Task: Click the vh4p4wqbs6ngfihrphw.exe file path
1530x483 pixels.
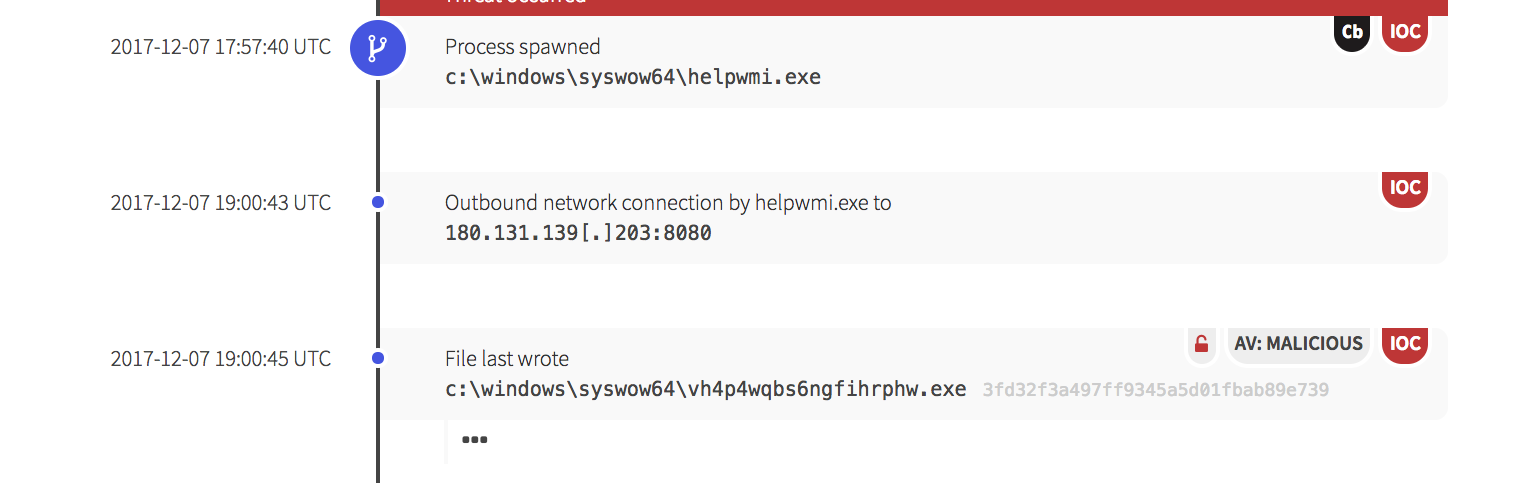Action: (x=705, y=389)
